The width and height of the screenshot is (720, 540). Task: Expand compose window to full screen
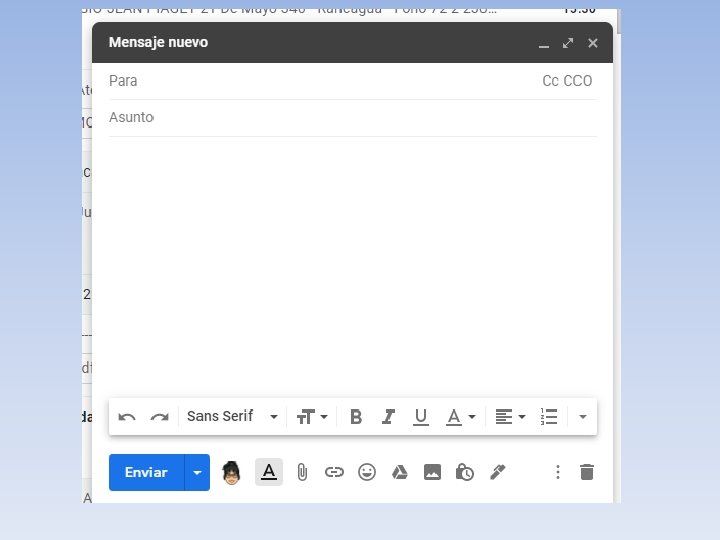pos(568,43)
